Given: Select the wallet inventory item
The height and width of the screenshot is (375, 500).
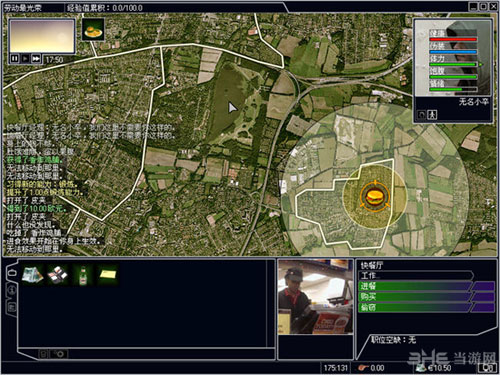Looking at the screenshot, I should tap(57, 275).
